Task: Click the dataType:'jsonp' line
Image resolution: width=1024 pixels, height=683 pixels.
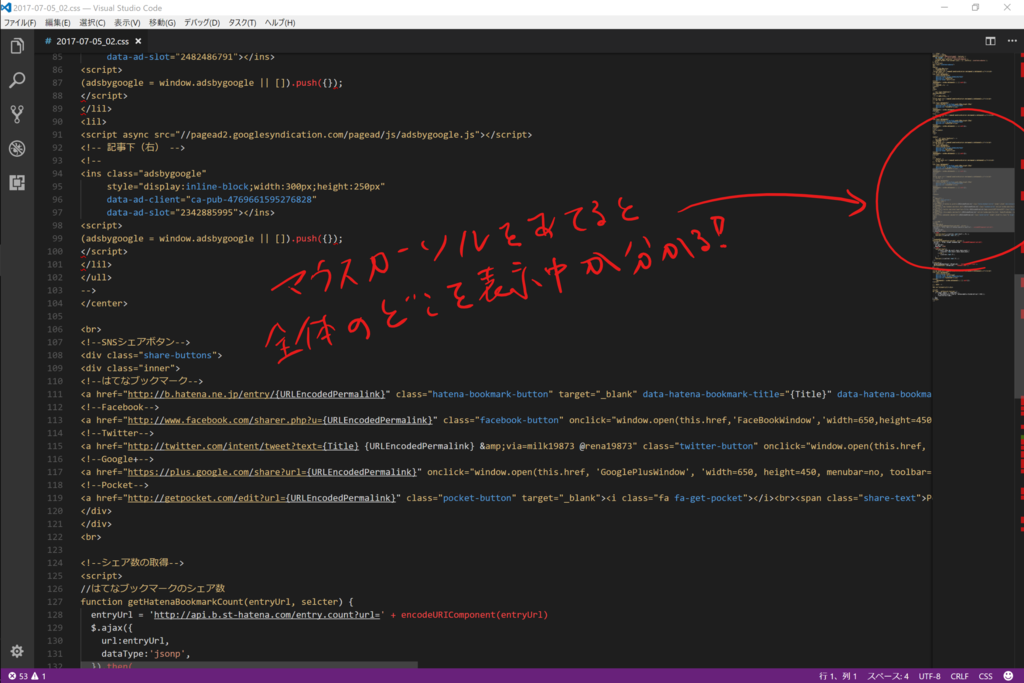Action: (x=146, y=654)
